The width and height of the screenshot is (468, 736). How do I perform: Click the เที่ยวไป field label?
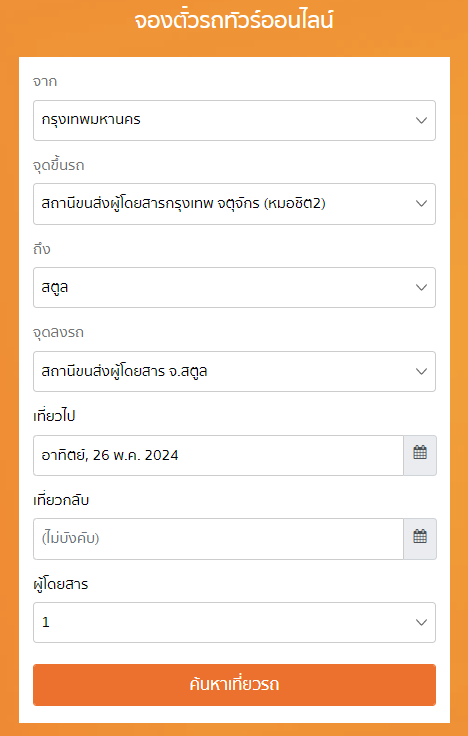point(54,416)
